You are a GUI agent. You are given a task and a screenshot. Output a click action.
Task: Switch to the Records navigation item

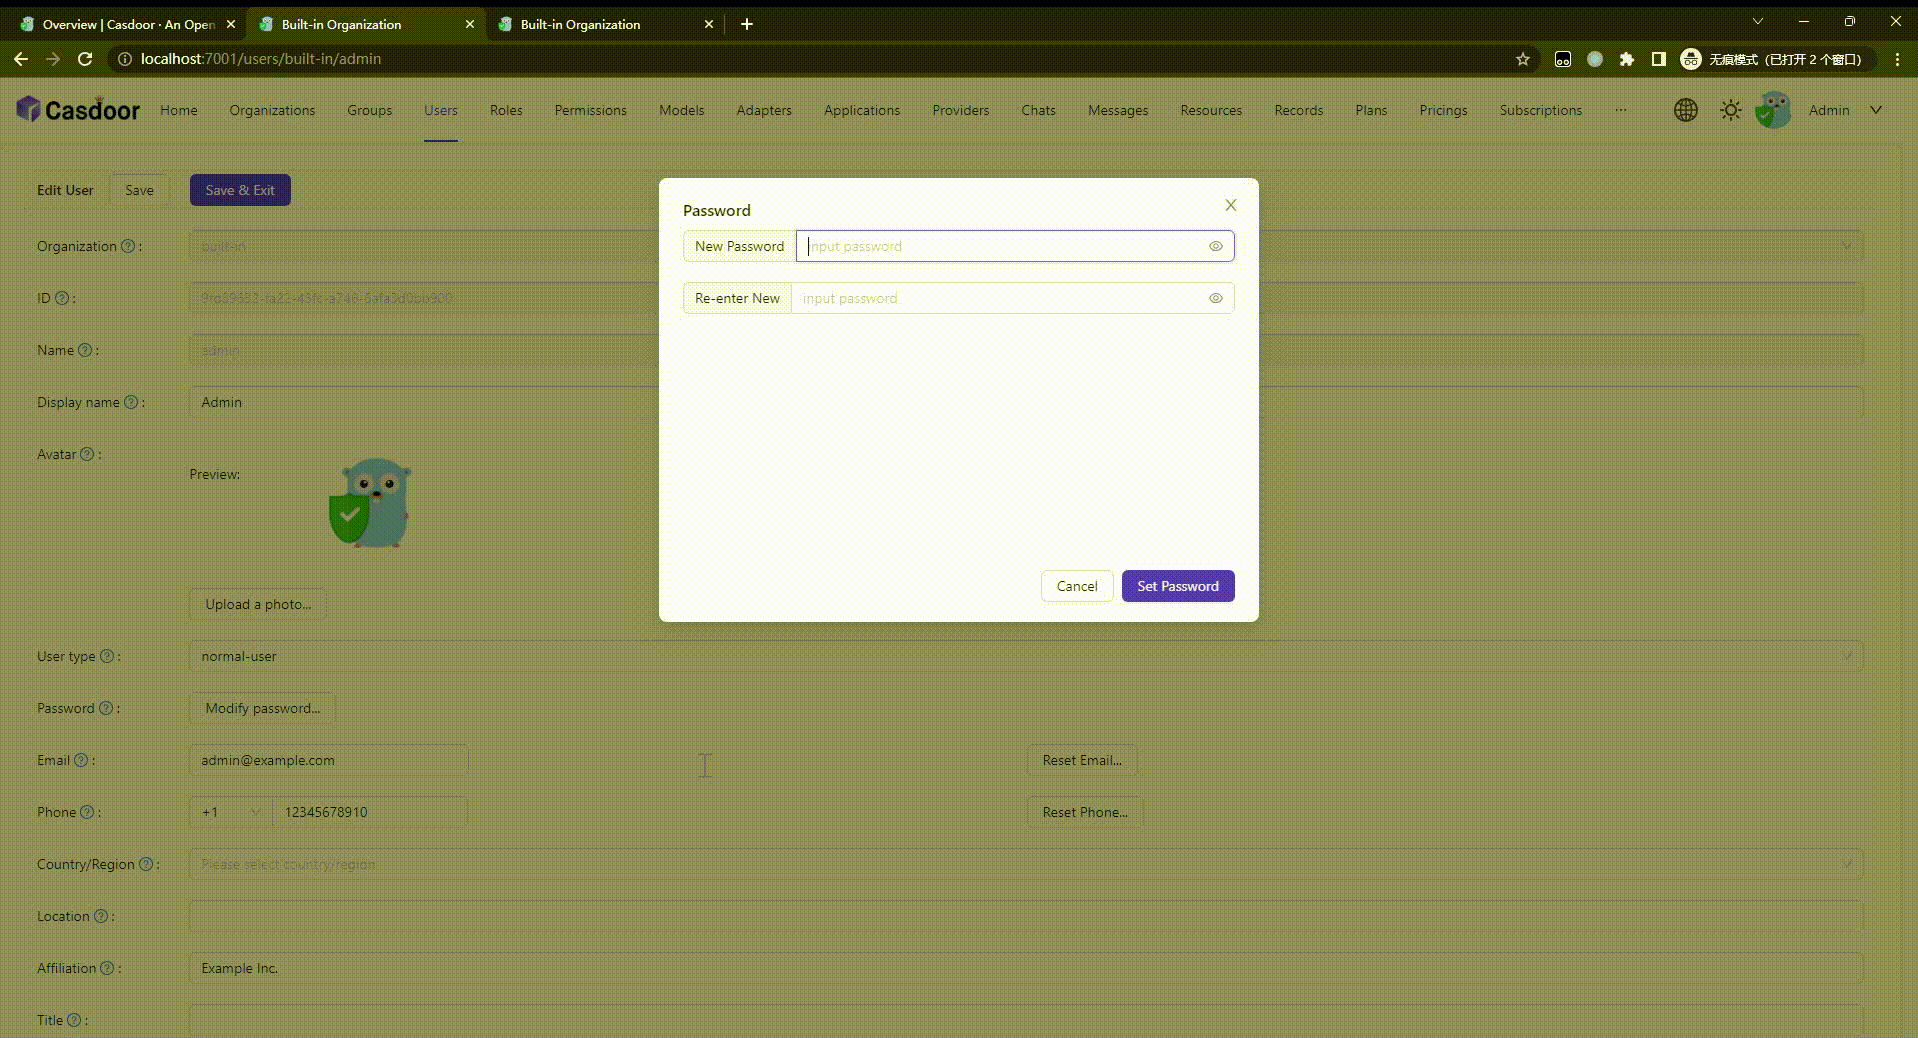tap(1297, 110)
